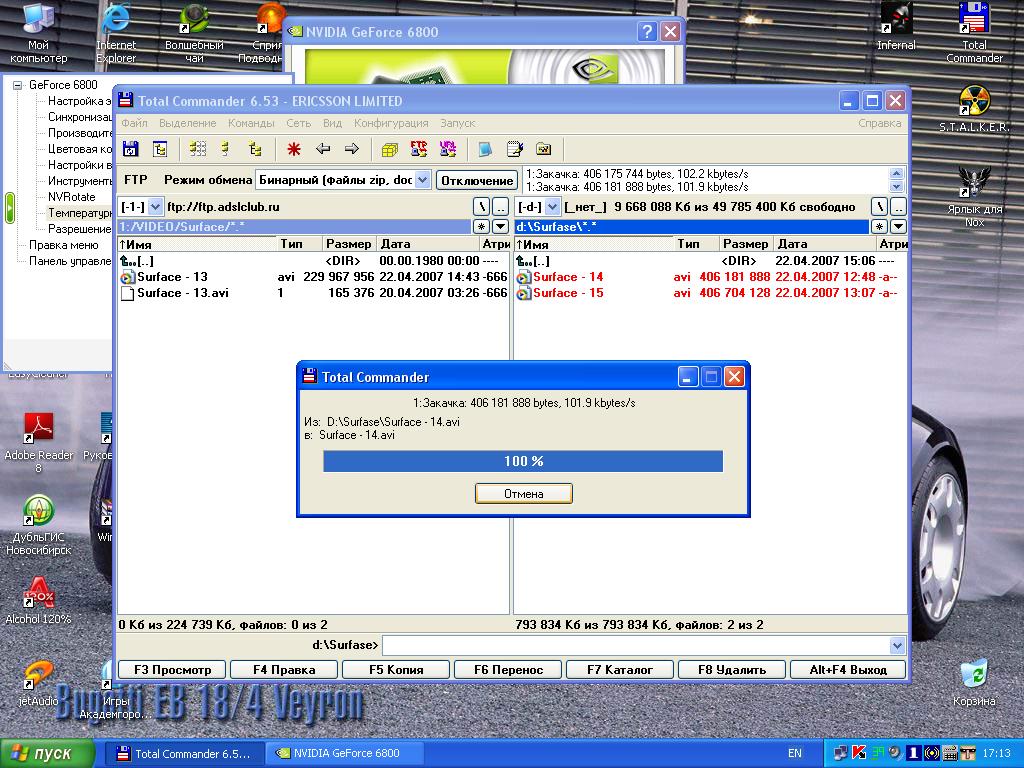Click the blue sheet toolbar icon
The height and width of the screenshot is (768, 1024).
point(485,150)
